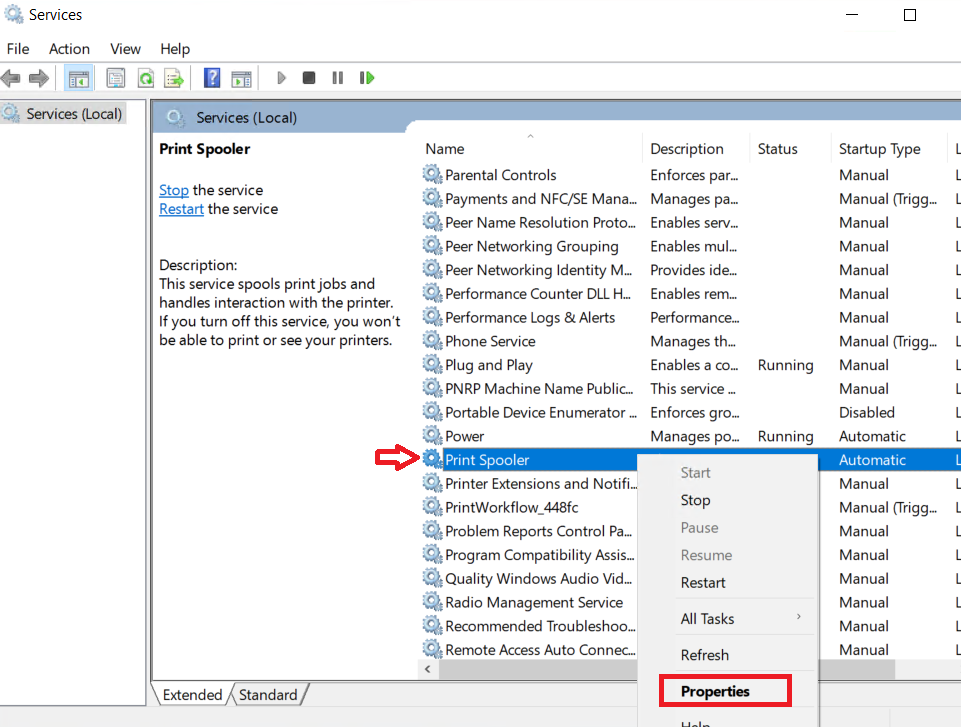Open the File menu
Screen dimensions: 961x727
pyautogui.click(x=18, y=49)
